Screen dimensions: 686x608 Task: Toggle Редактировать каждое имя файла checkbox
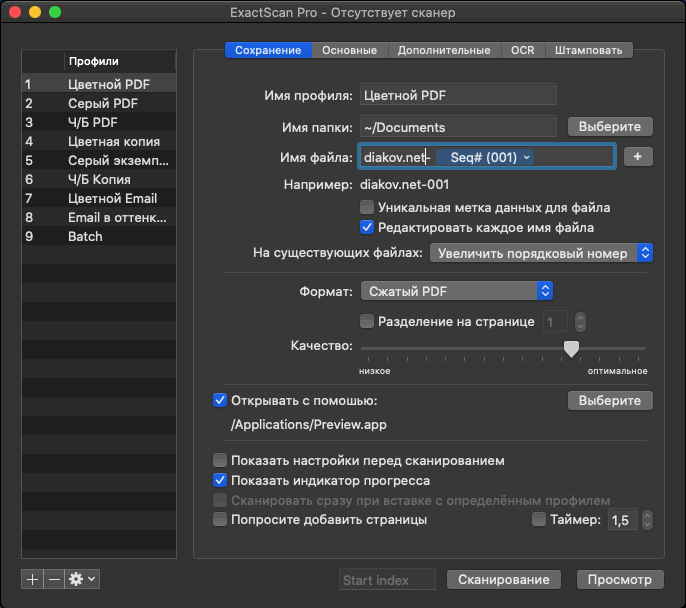pos(367,228)
